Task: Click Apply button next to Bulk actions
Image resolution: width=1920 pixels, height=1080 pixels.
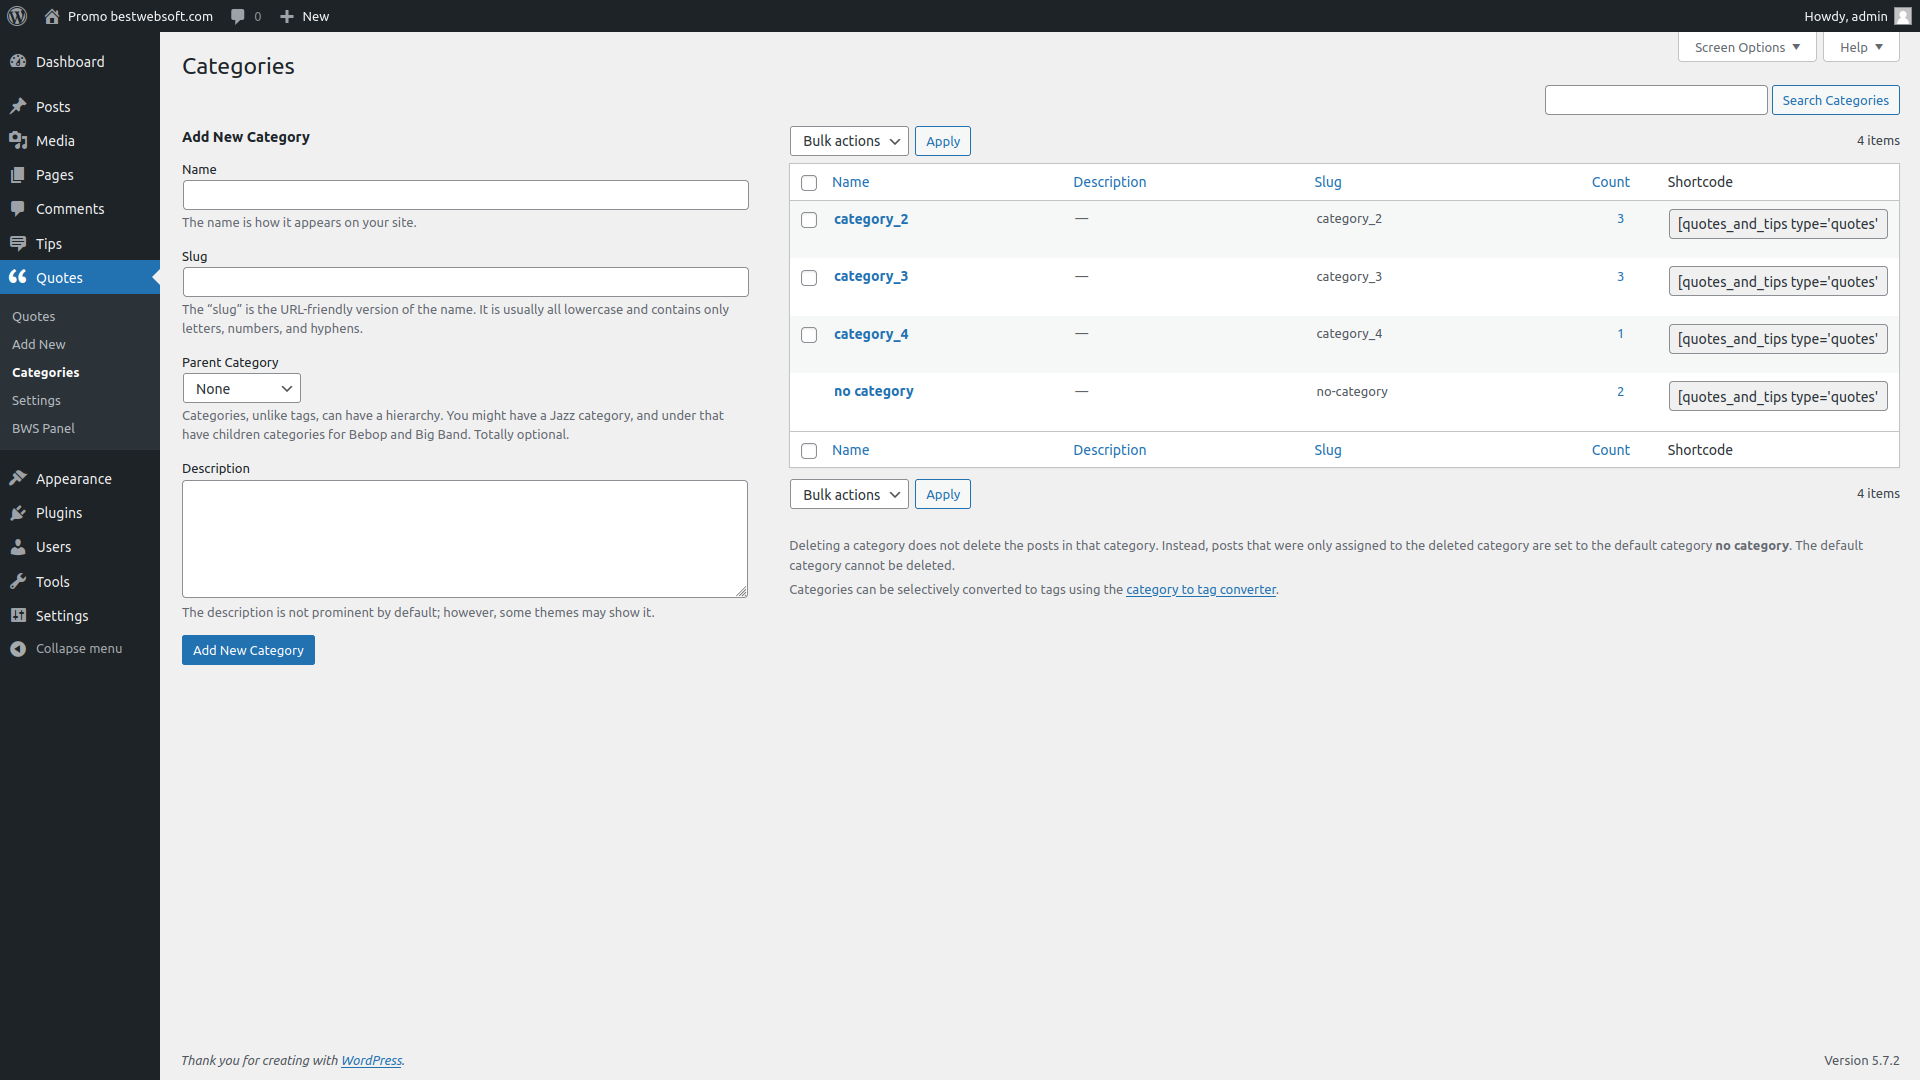Action: 942,141
